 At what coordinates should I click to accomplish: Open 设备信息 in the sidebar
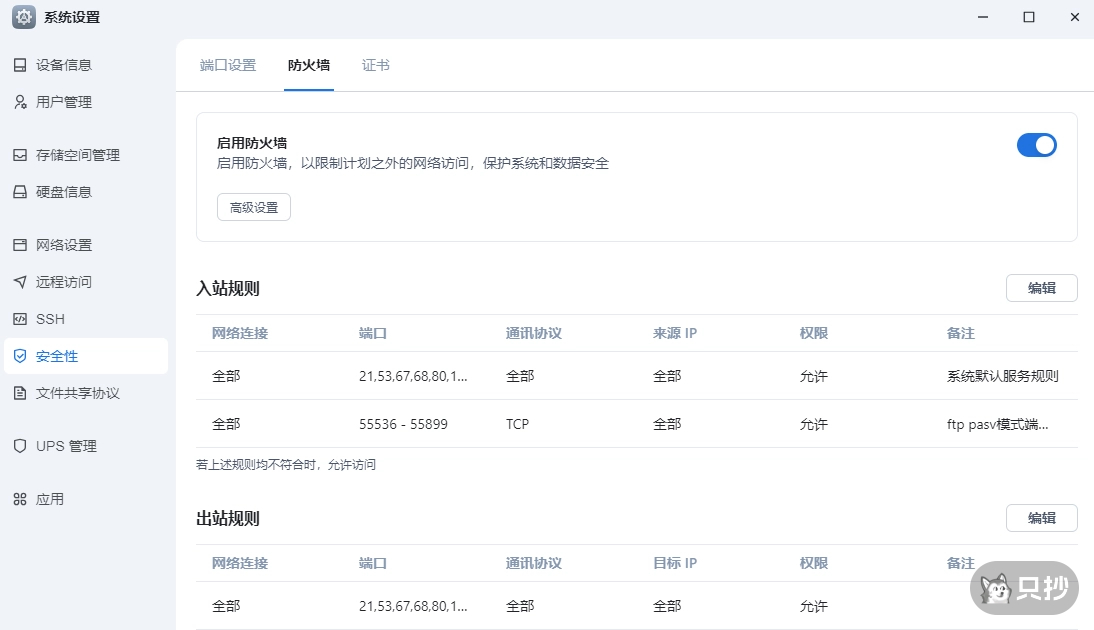[65, 64]
